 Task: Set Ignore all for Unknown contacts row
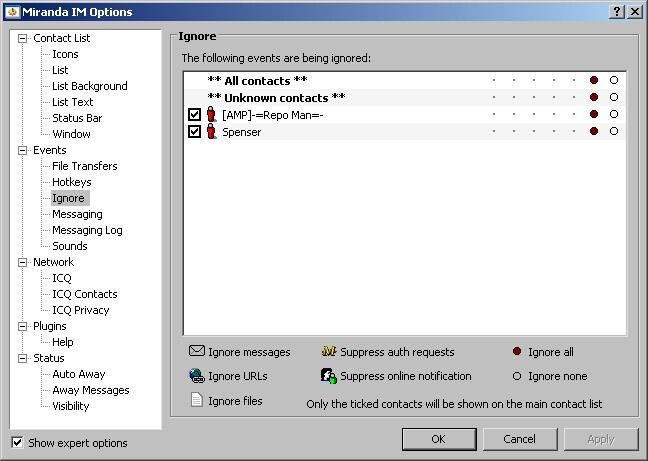click(594, 97)
